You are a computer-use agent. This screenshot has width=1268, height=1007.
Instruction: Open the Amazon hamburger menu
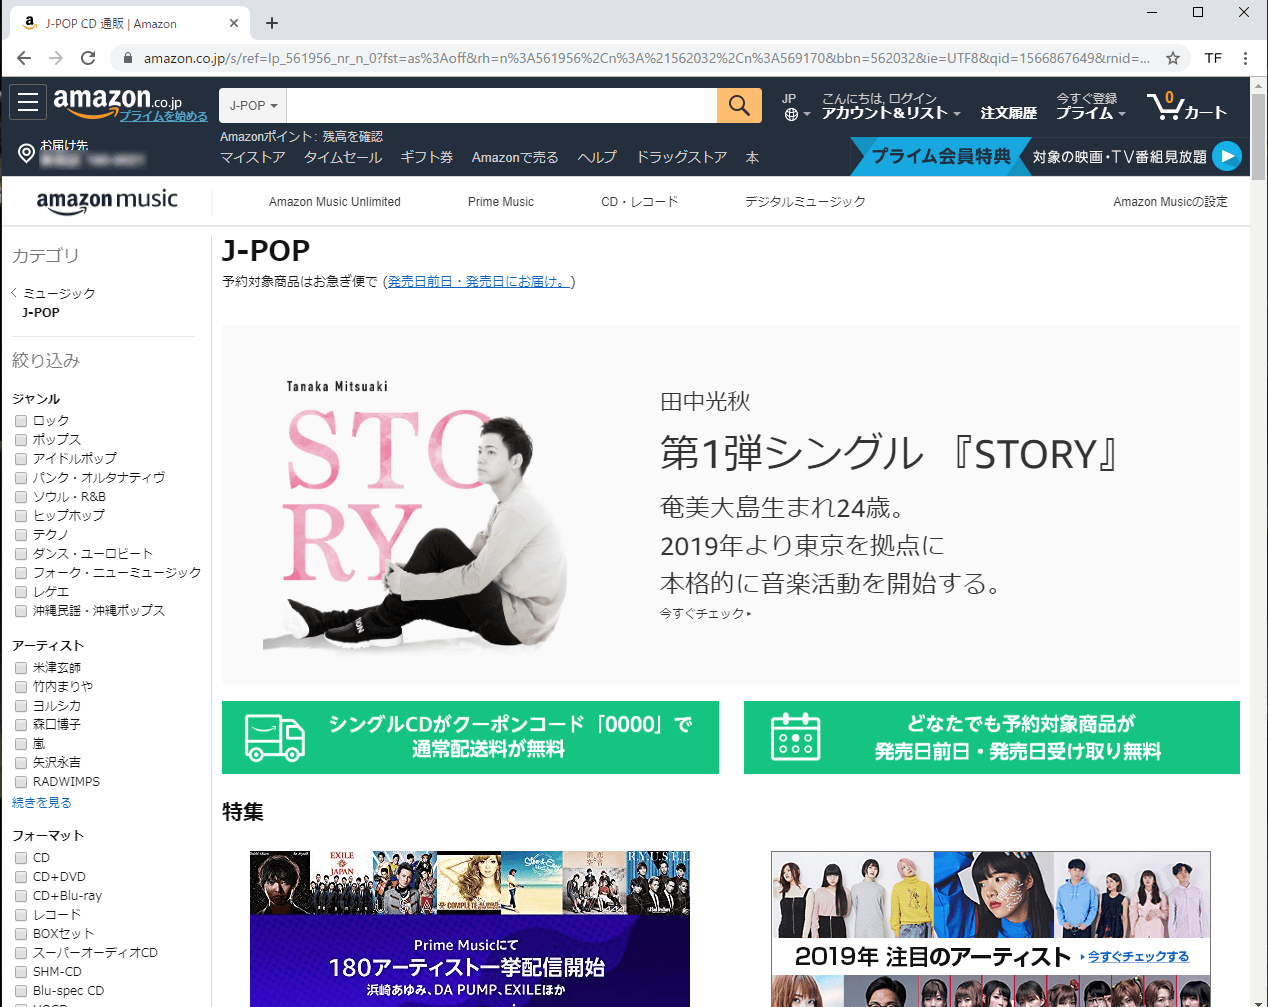[x=28, y=102]
